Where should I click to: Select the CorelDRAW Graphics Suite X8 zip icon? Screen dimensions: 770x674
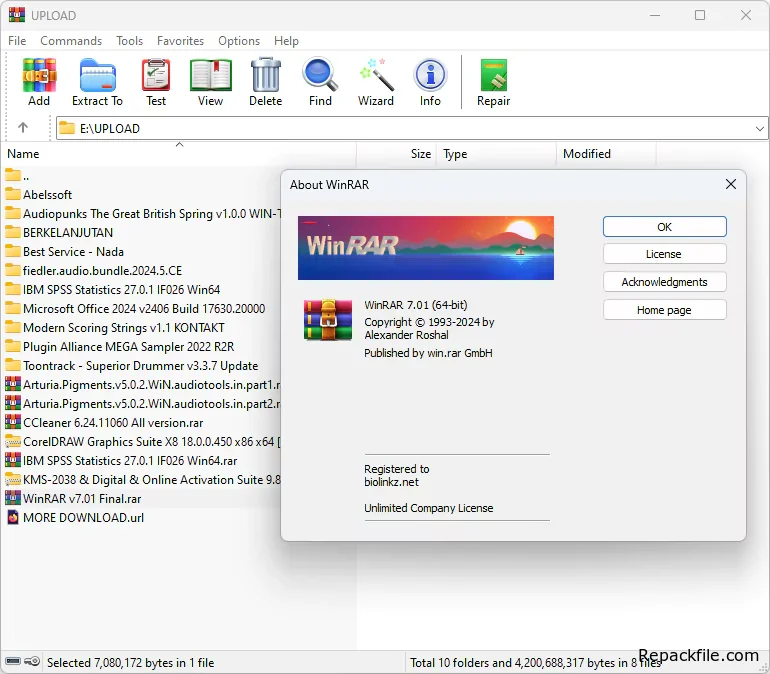point(13,441)
